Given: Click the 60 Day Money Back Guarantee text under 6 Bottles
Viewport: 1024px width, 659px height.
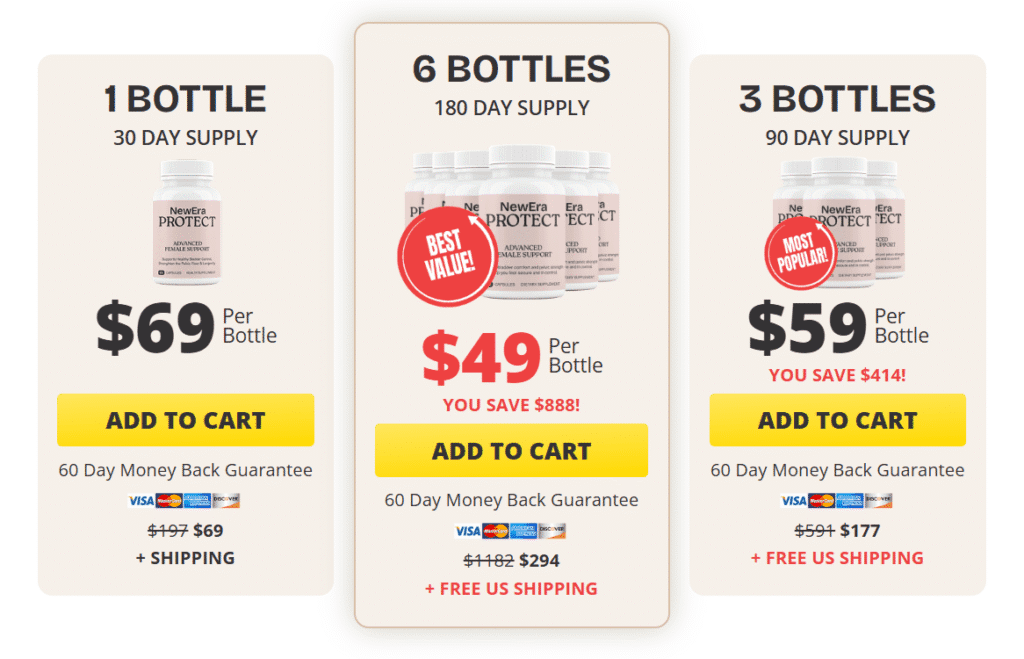Looking at the screenshot, I should click(x=511, y=500).
